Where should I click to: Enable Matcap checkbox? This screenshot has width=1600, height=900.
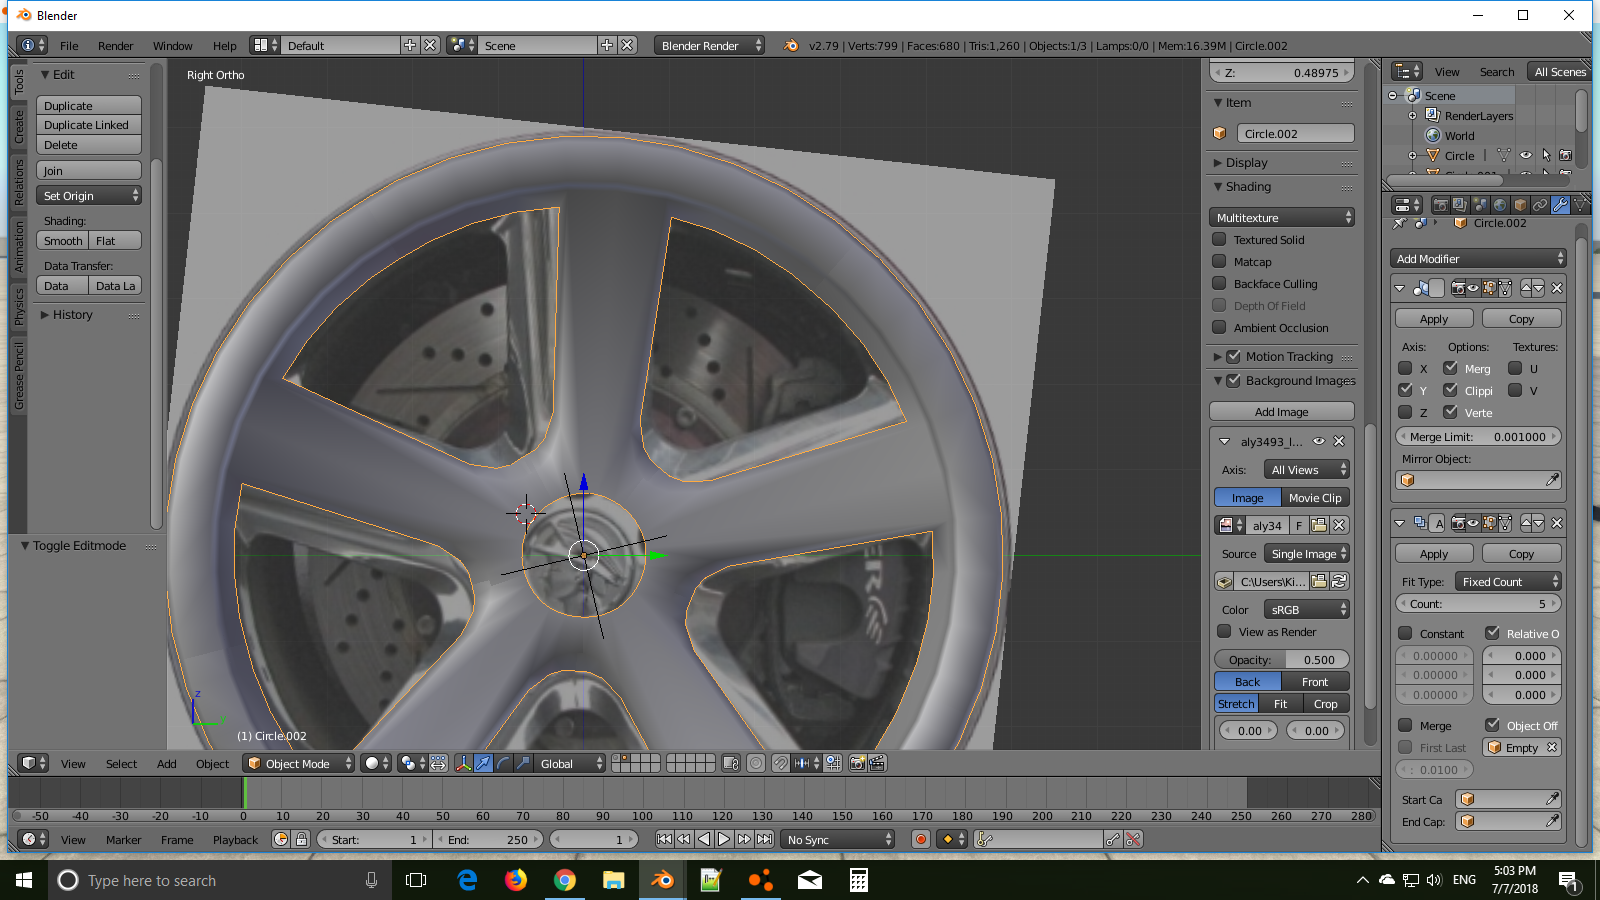point(1219,261)
